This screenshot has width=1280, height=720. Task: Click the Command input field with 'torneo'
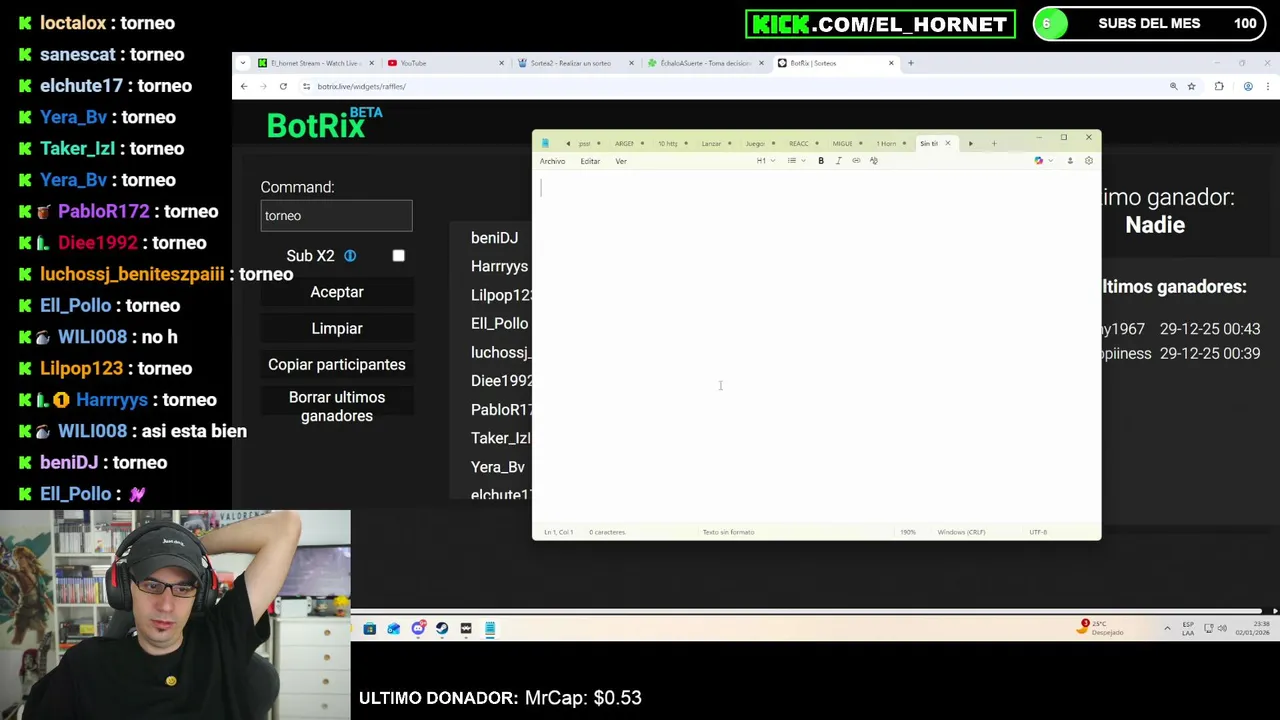[x=336, y=216]
